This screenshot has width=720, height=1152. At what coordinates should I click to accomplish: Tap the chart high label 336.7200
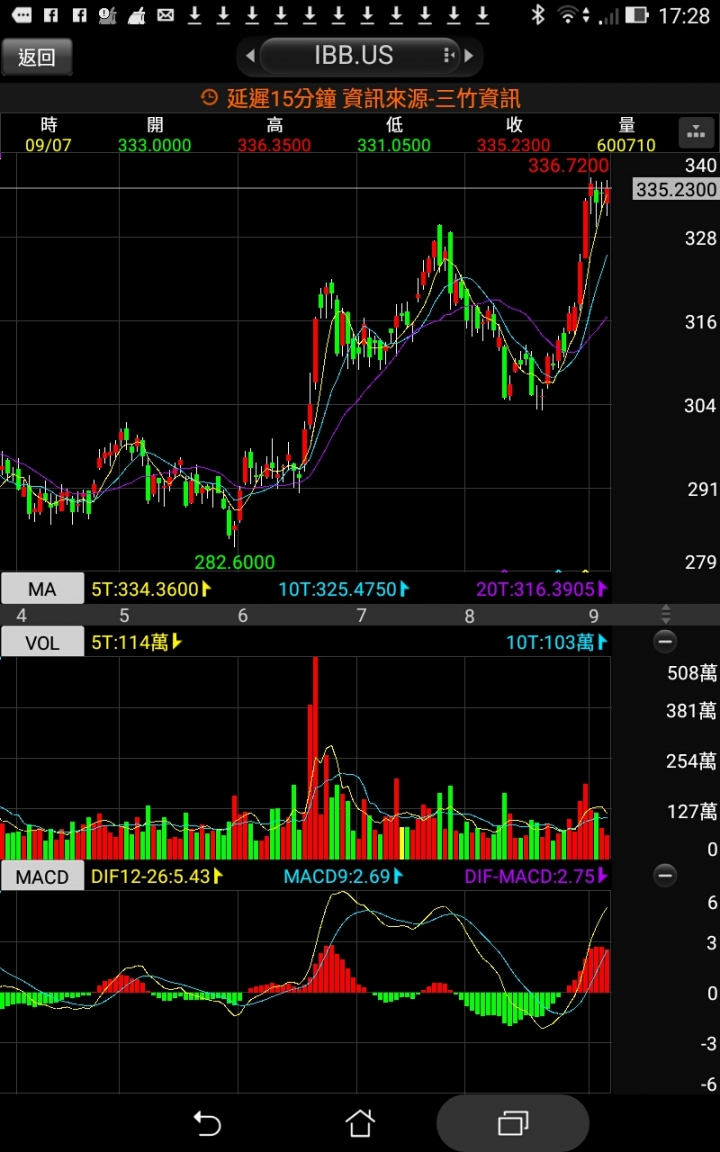pyautogui.click(x=569, y=166)
